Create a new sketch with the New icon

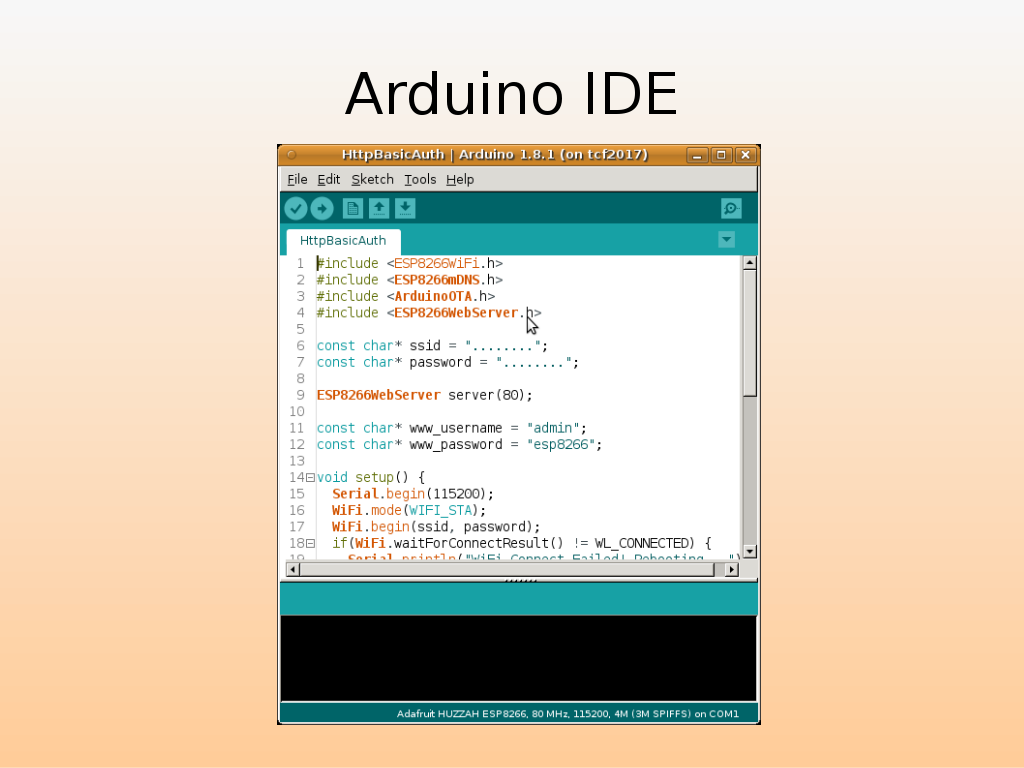(x=353, y=208)
